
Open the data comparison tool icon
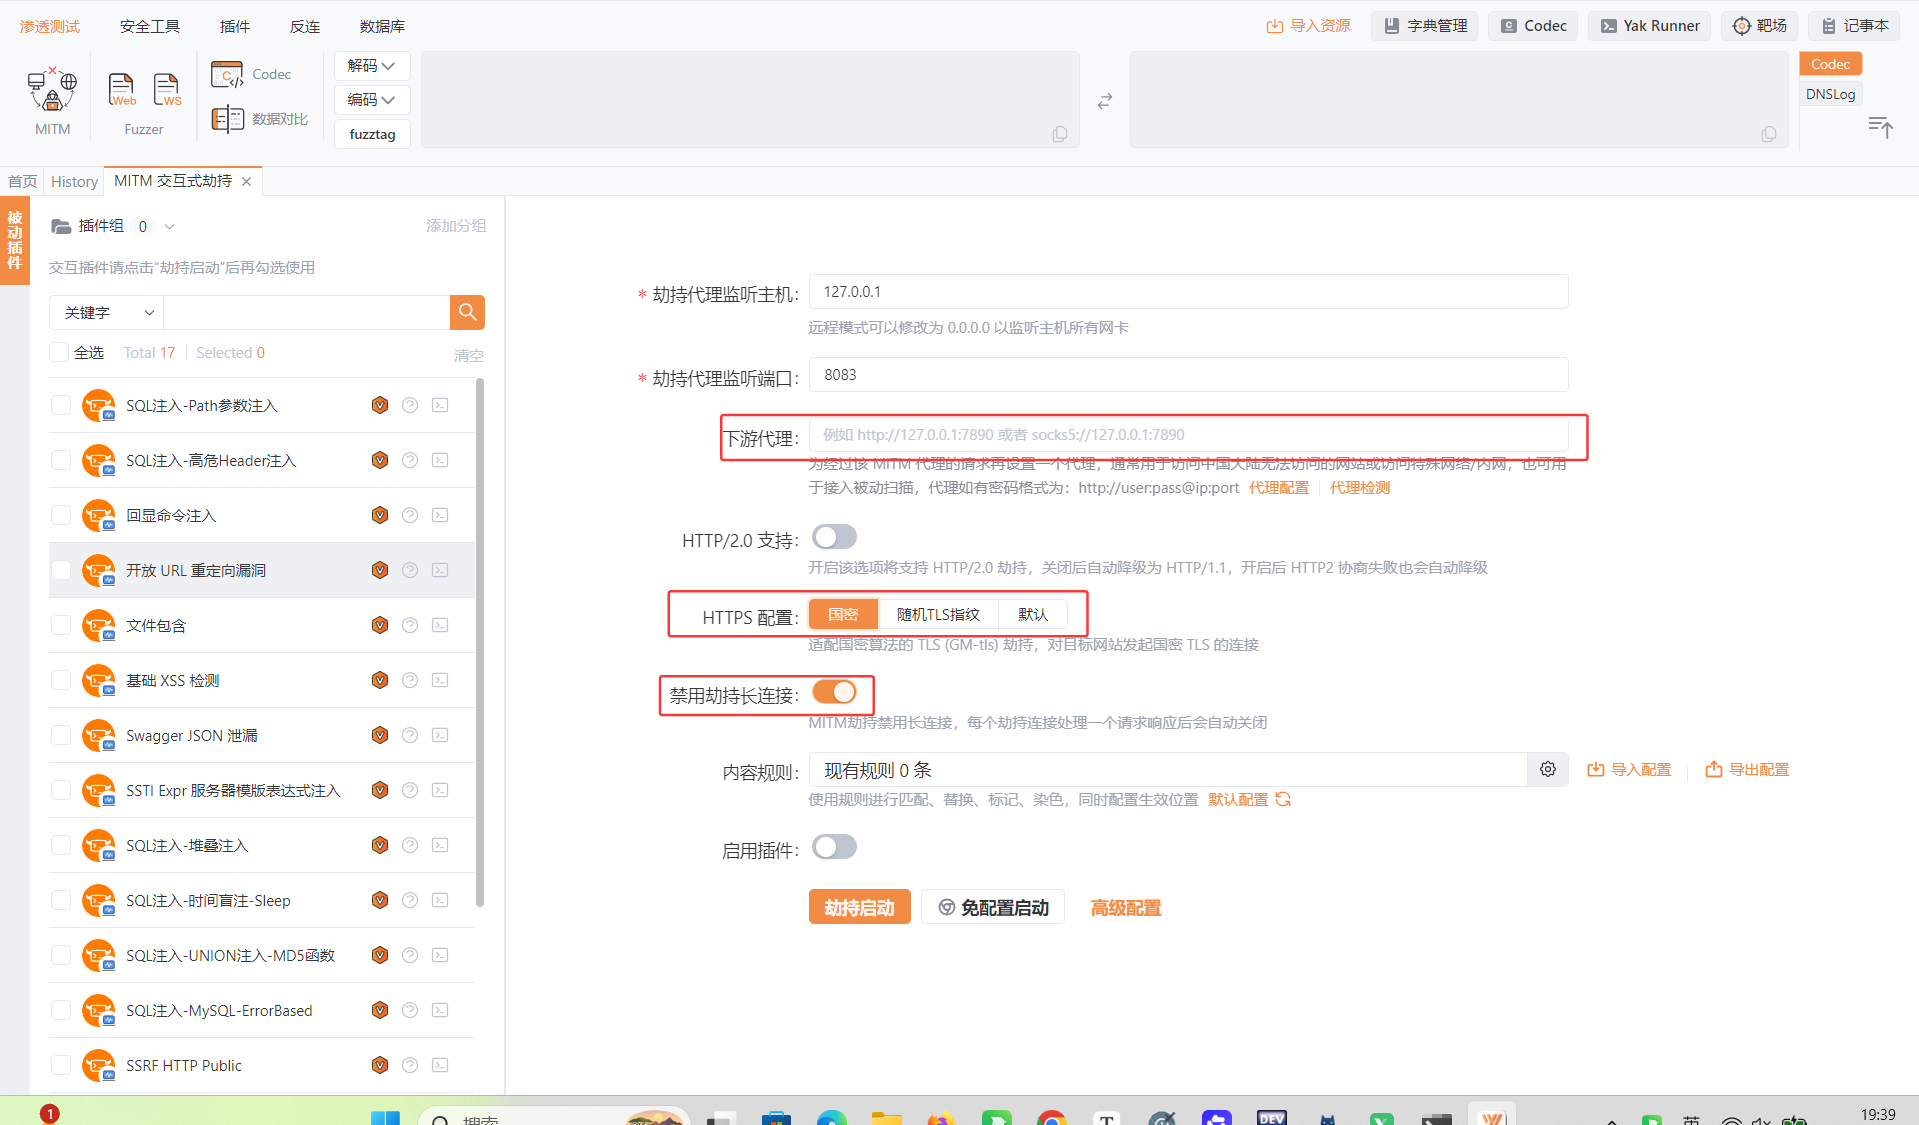pos(228,119)
